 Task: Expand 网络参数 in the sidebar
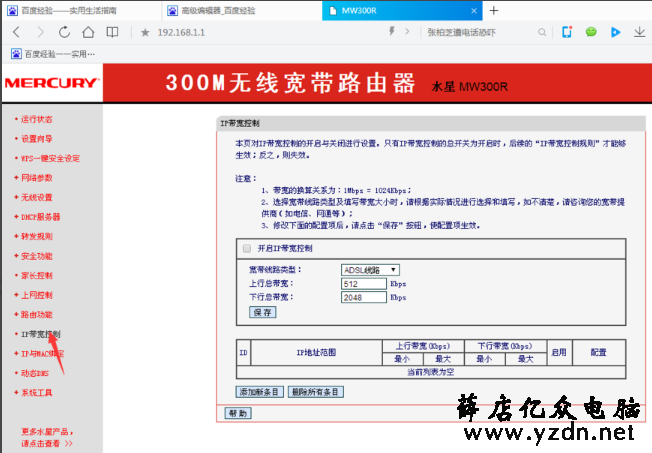click(37, 178)
